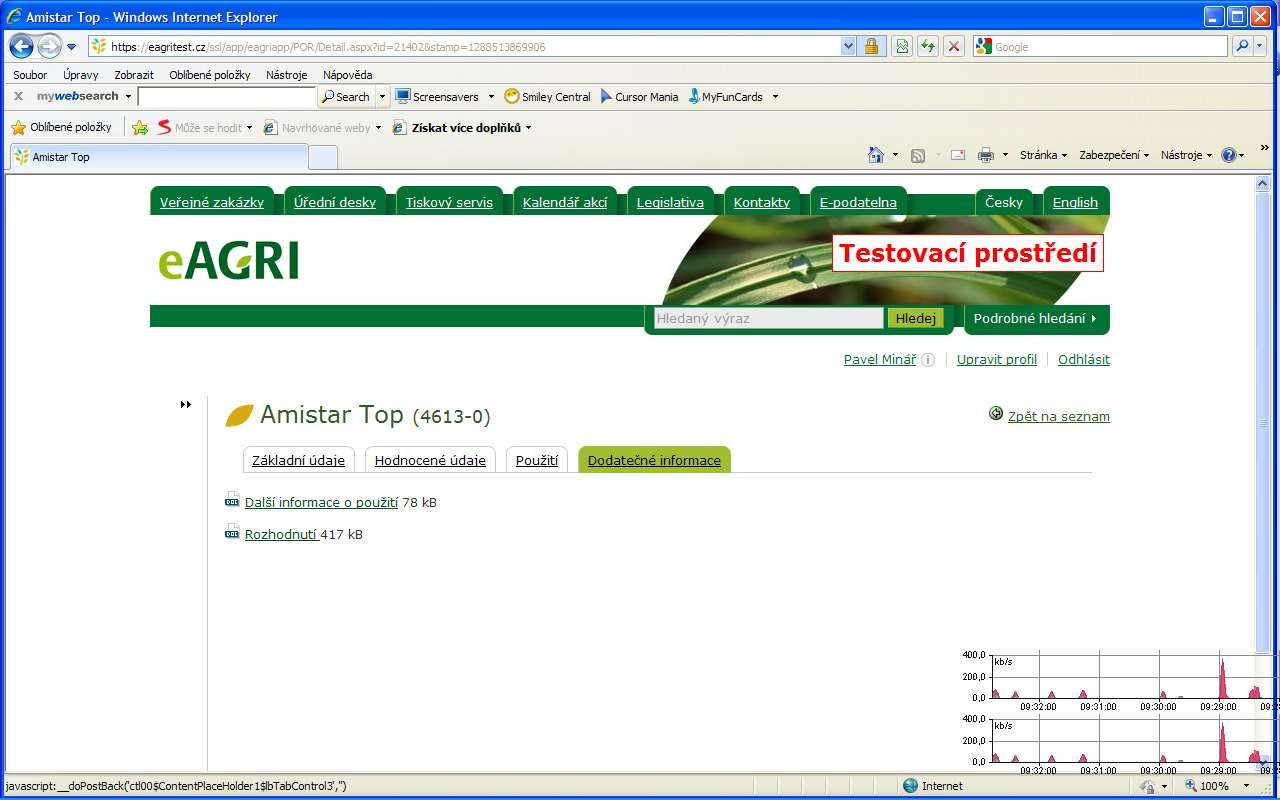Click the search magnifier button
The height and width of the screenshot is (800, 1280).
(1243, 47)
